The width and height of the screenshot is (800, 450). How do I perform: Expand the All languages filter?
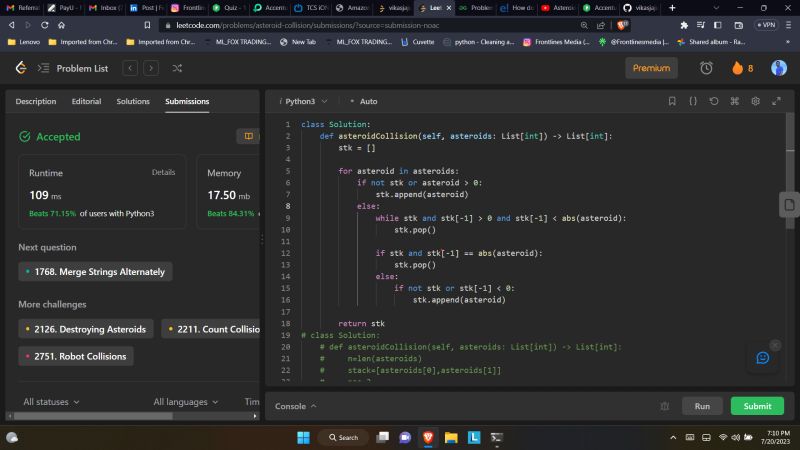(x=186, y=402)
